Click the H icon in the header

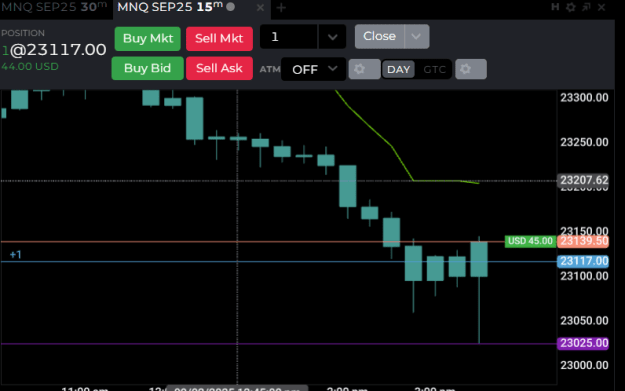coord(555,7)
